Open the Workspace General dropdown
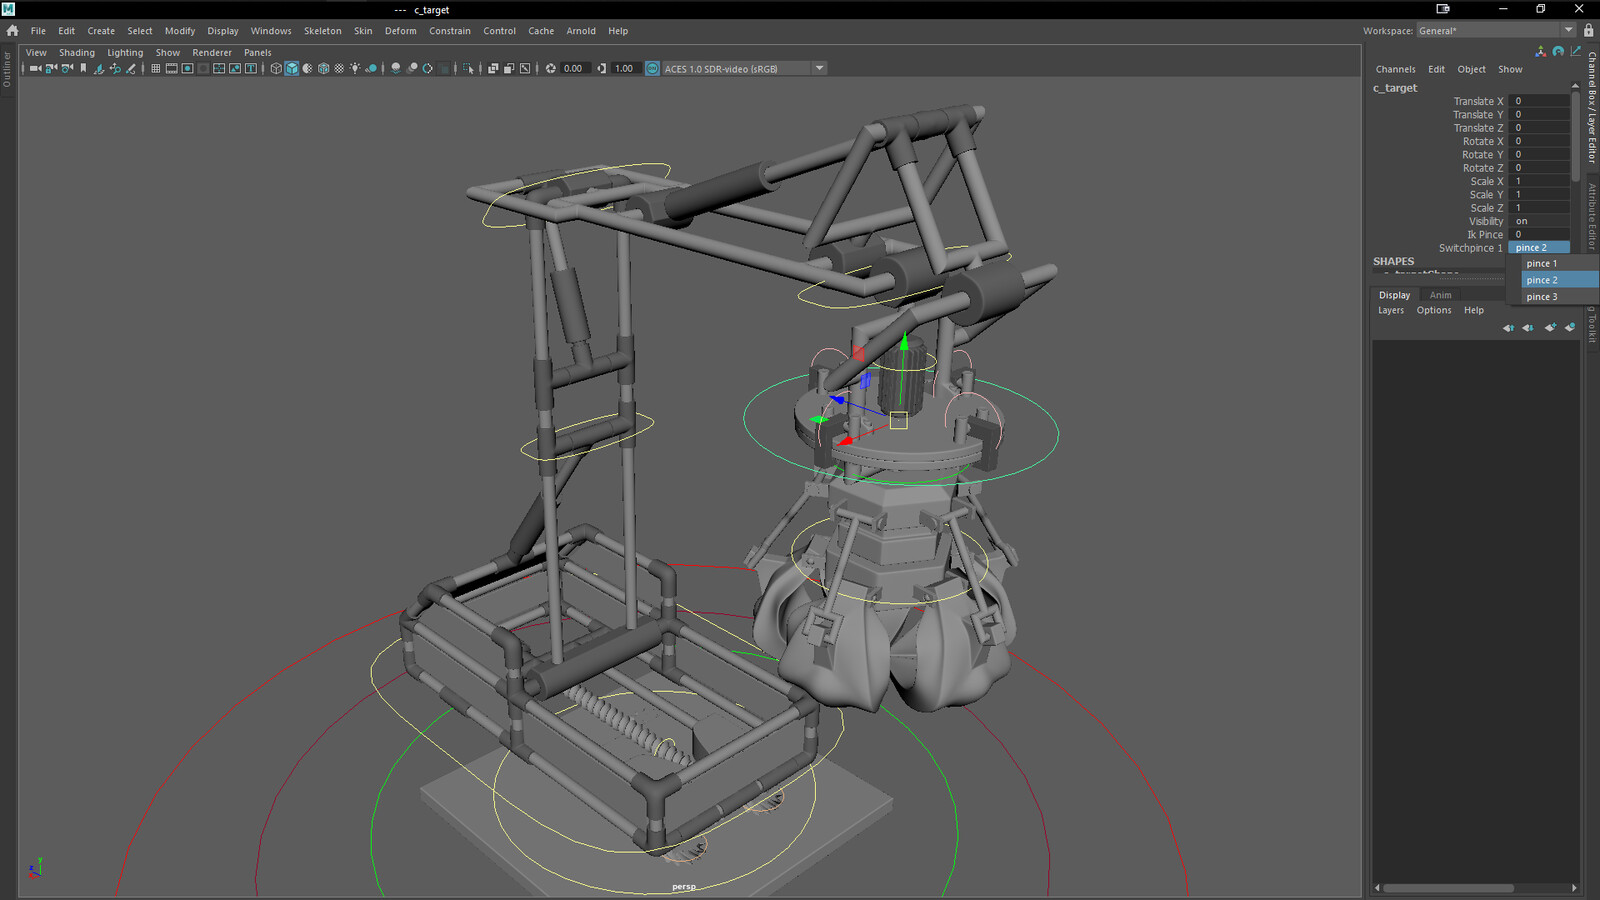 click(x=1496, y=30)
